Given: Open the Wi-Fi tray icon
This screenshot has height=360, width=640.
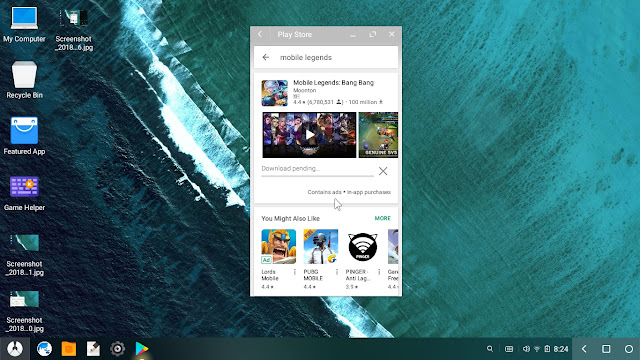Looking at the screenshot, I should click(x=537, y=349).
